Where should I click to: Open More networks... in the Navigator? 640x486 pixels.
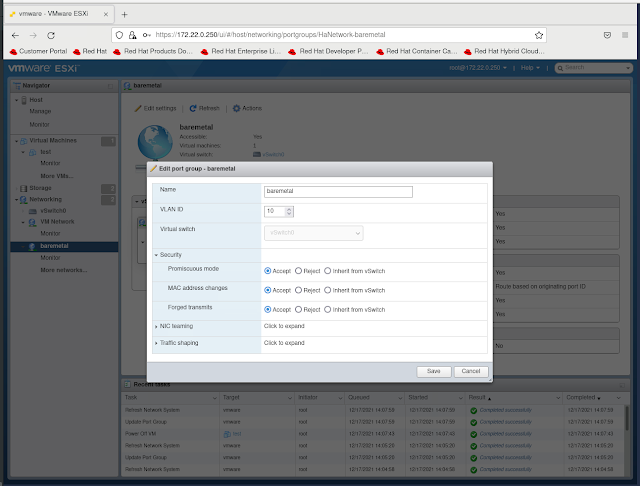64,270
